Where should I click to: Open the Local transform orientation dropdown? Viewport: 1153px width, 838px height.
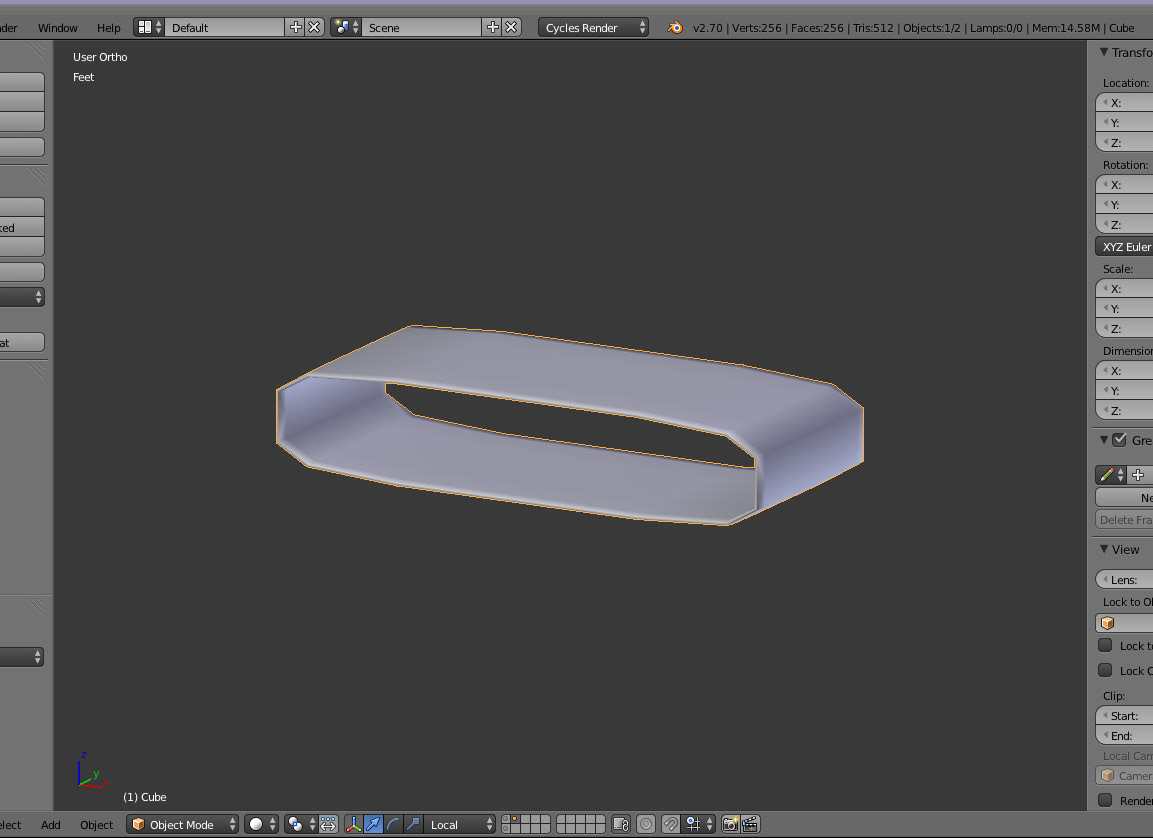click(460, 824)
